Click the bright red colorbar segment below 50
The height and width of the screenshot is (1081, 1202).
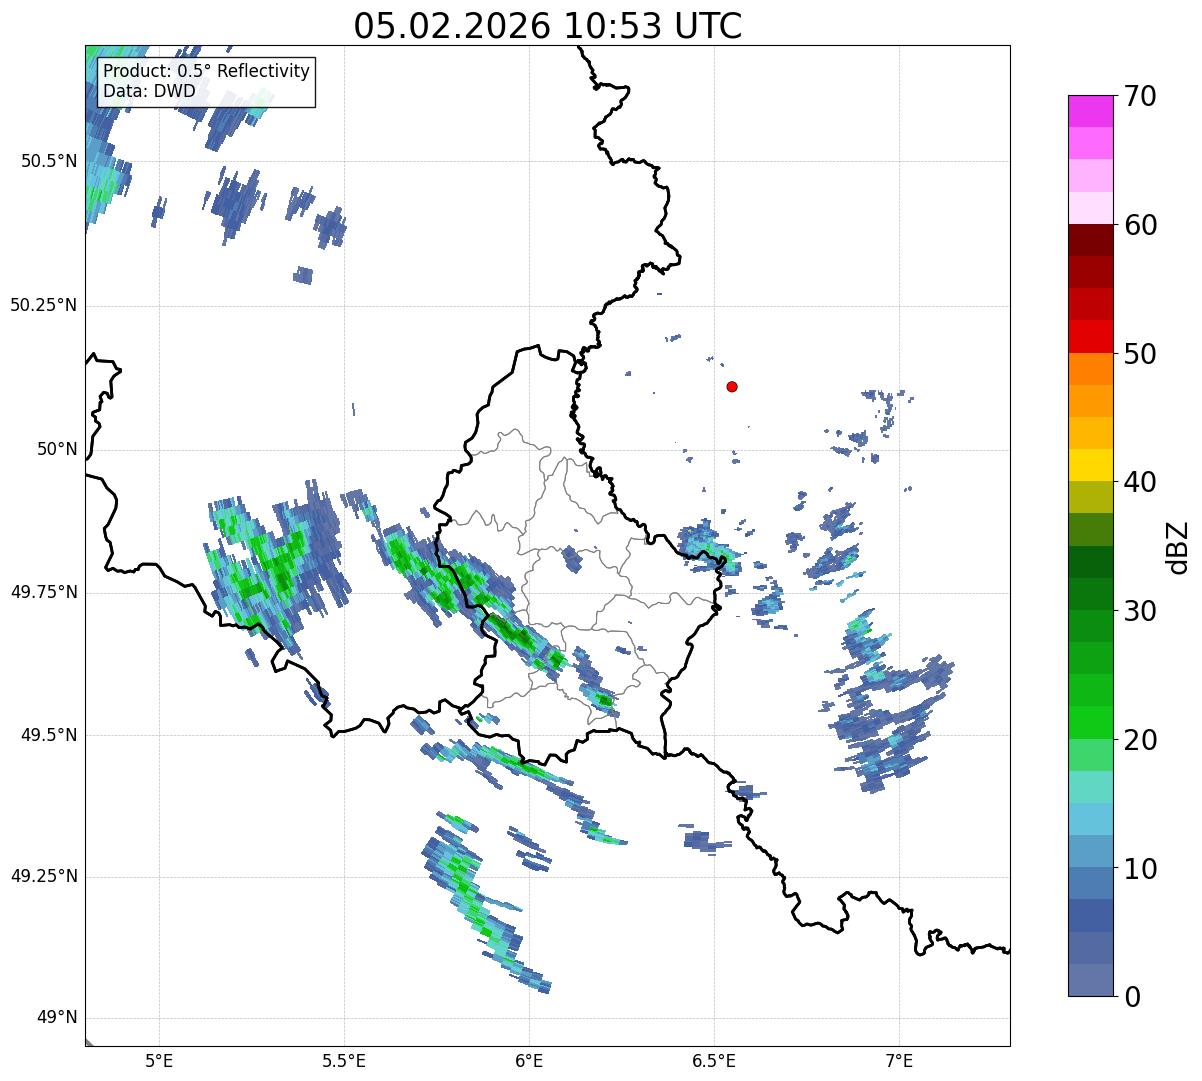tap(1091, 337)
